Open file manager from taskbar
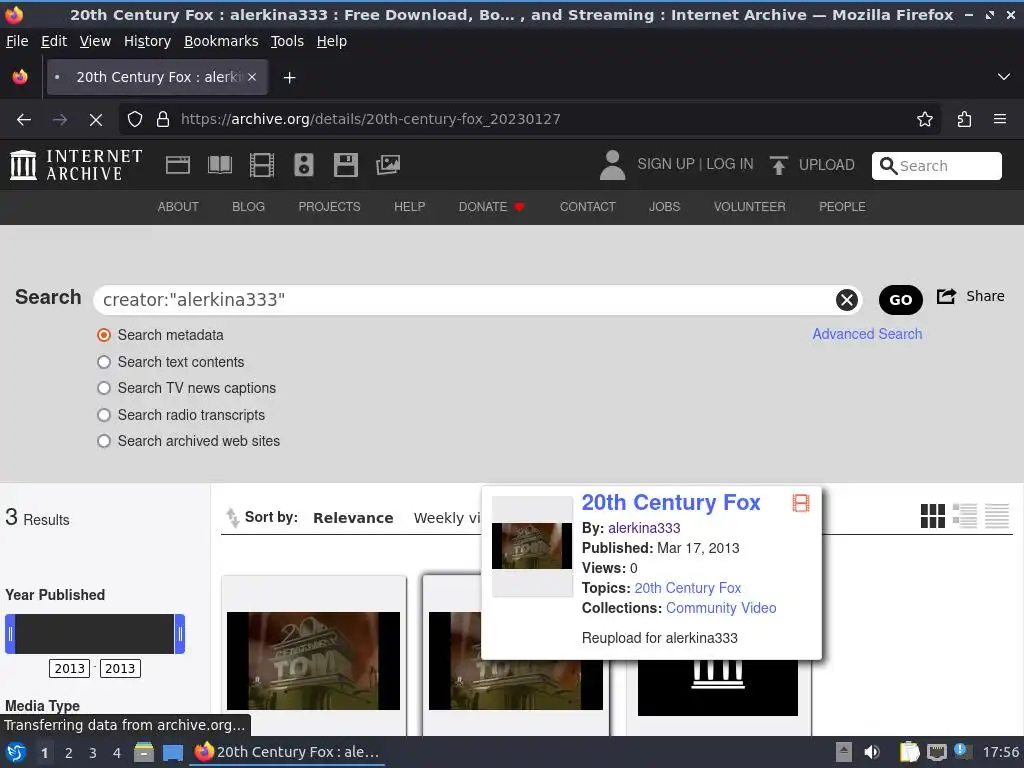The height and width of the screenshot is (768, 1024). [x=144, y=752]
